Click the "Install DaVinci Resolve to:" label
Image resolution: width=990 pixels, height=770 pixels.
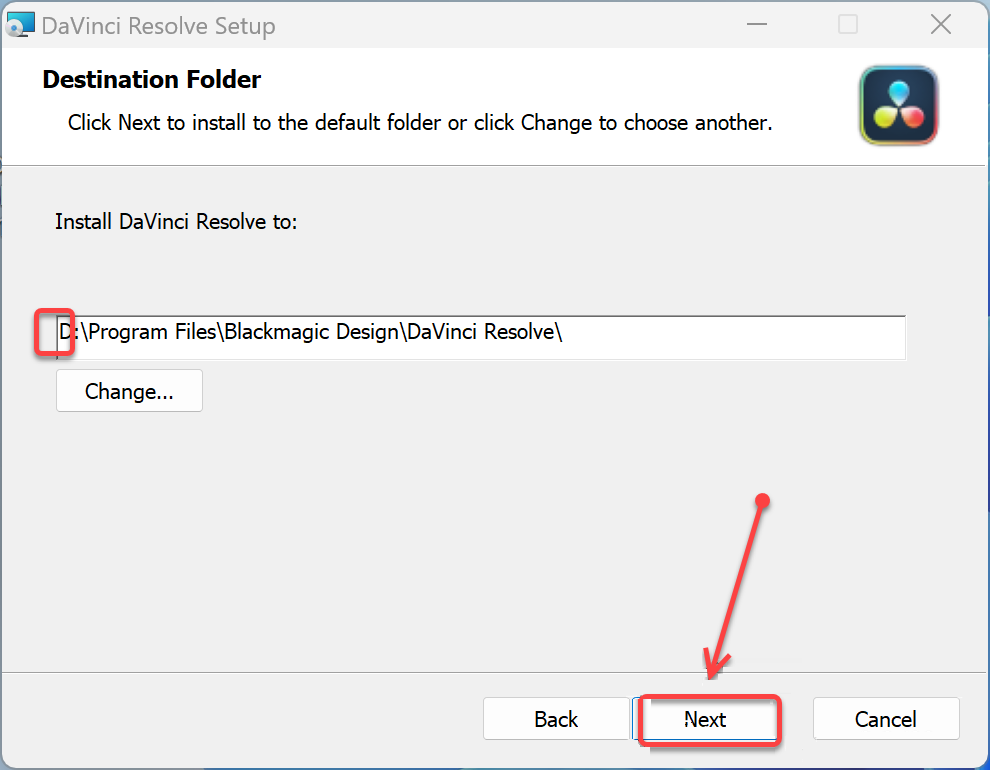pyautogui.click(x=176, y=221)
